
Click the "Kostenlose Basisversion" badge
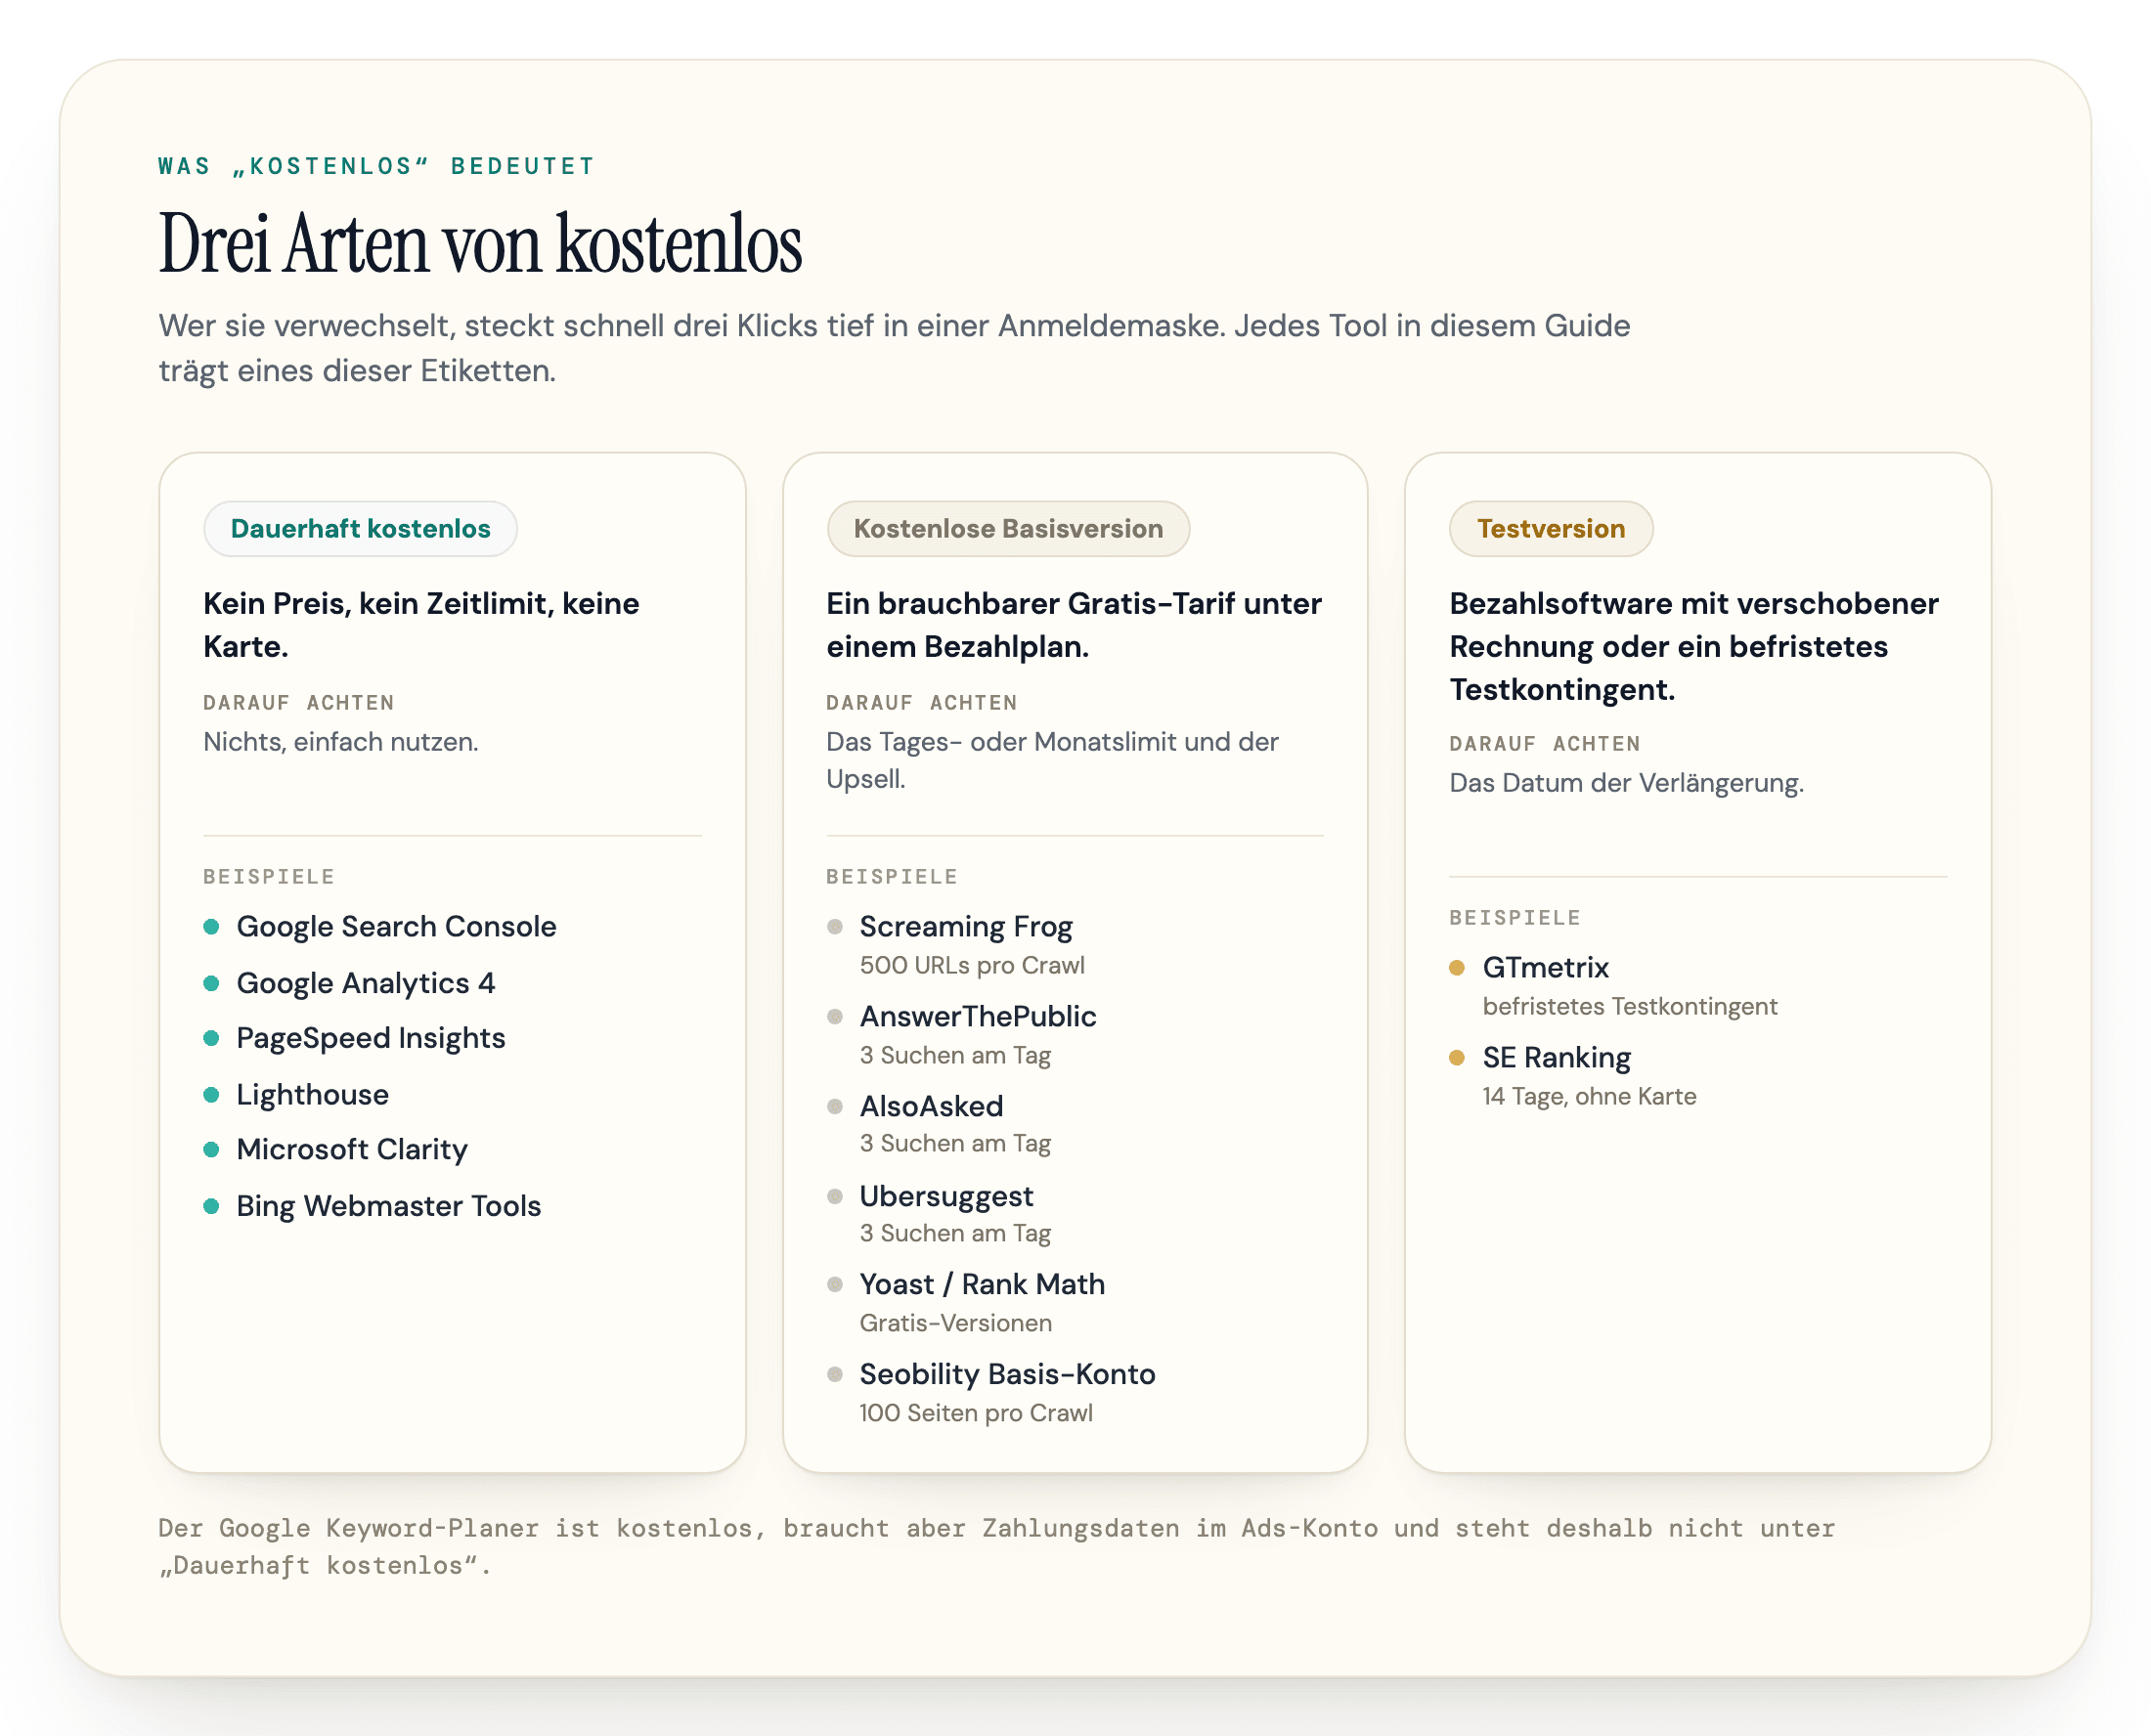click(1007, 528)
